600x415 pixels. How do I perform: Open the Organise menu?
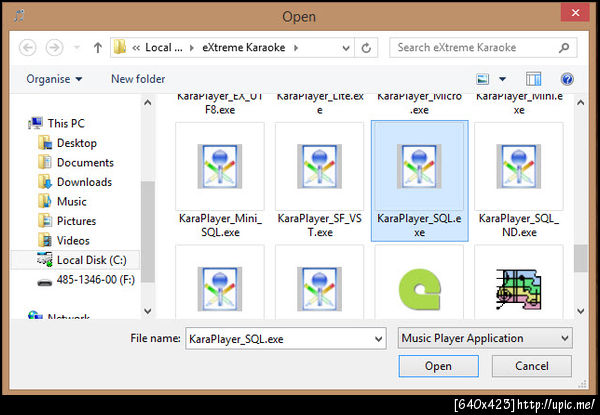[54, 79]
